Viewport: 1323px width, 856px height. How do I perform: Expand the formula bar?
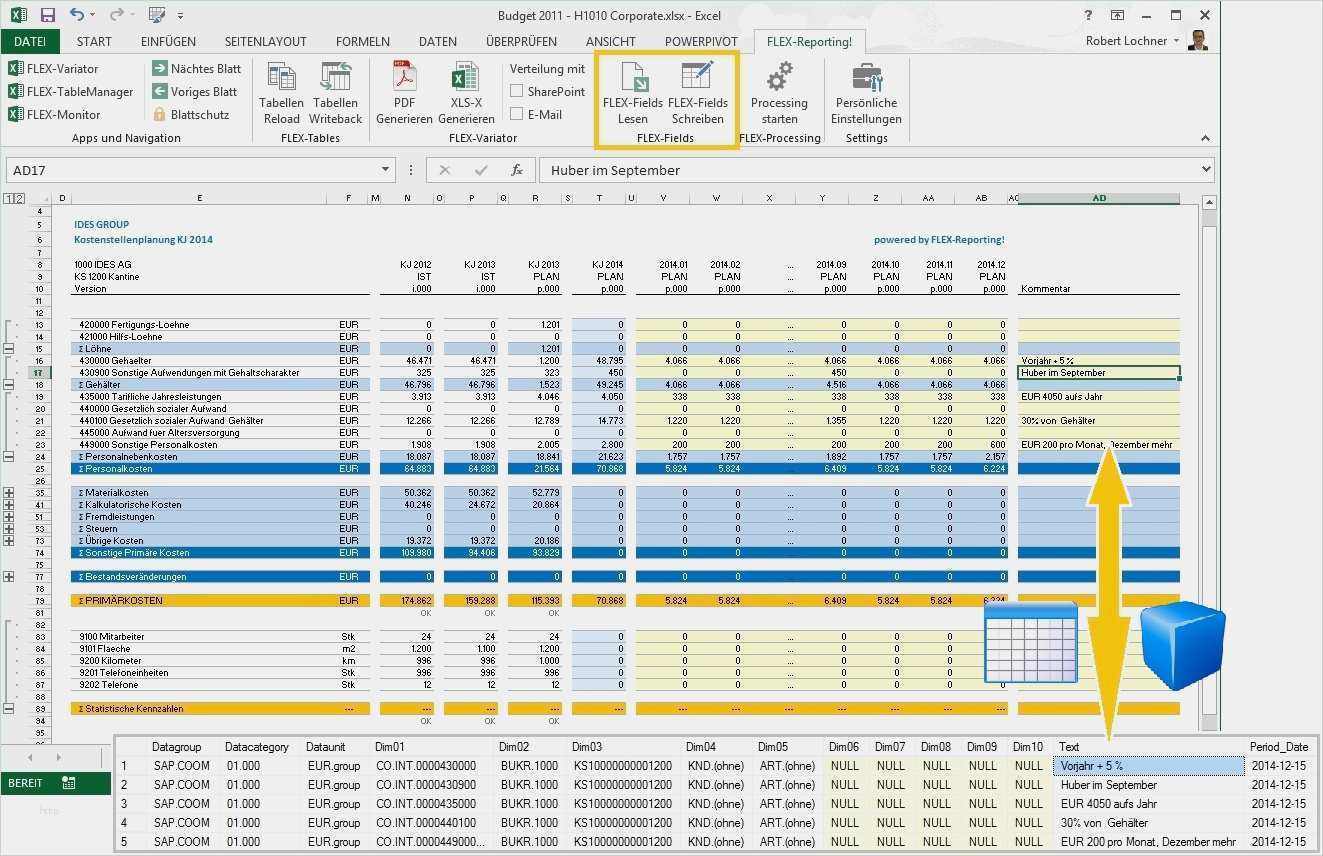pyautogui.click(x=1205, y=170)
